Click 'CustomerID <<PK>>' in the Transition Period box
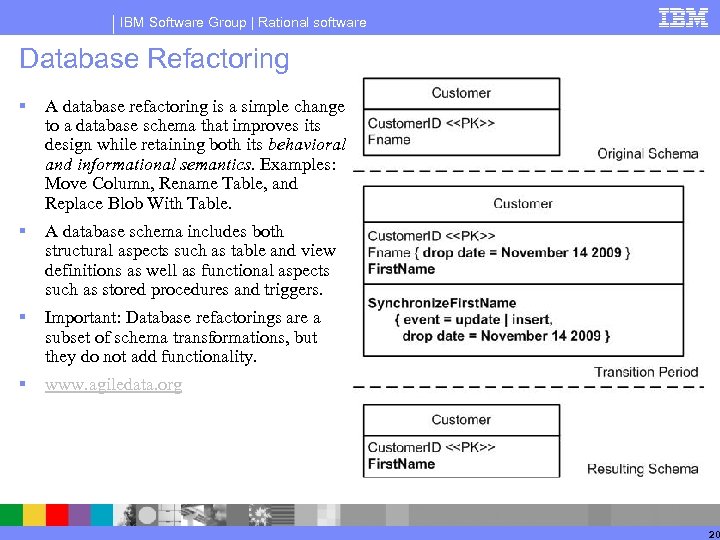The height and width of the screenshot is (540, 720). [431, 236]
